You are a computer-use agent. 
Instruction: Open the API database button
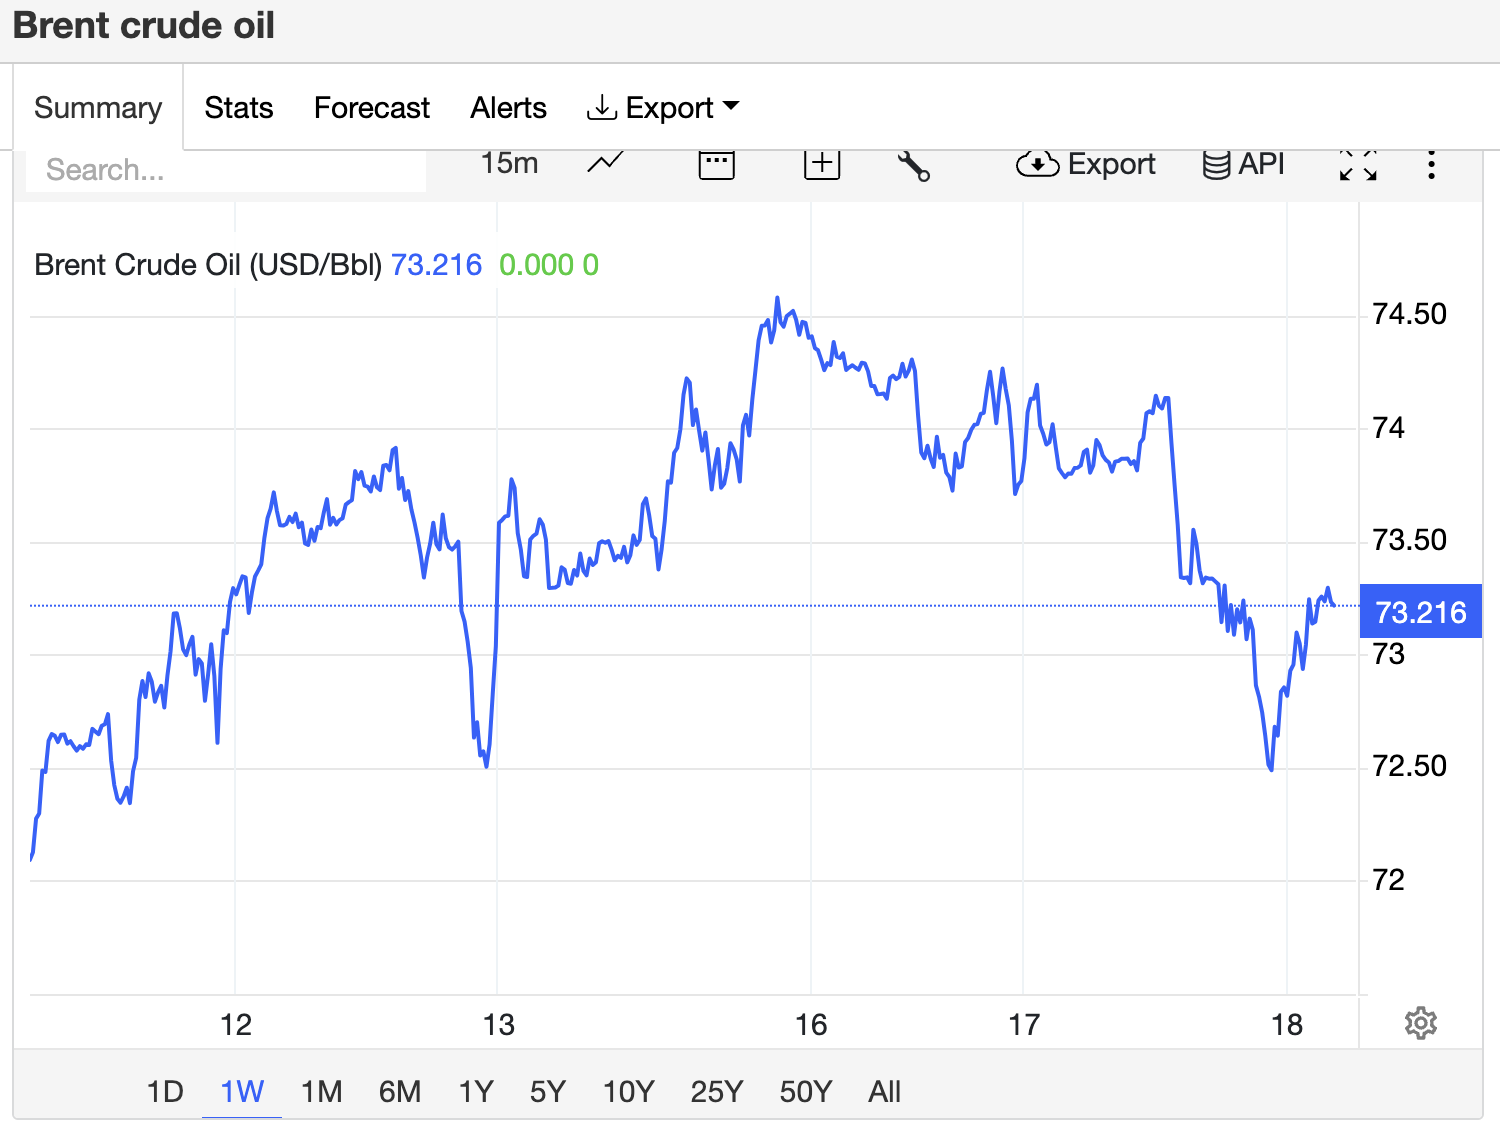click(1243, 164)
